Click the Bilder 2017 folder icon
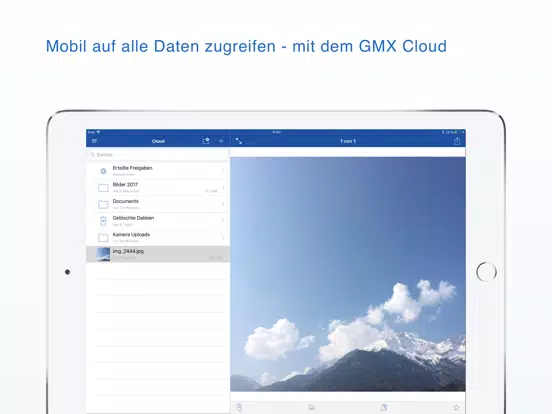 (x=103, y=188)
